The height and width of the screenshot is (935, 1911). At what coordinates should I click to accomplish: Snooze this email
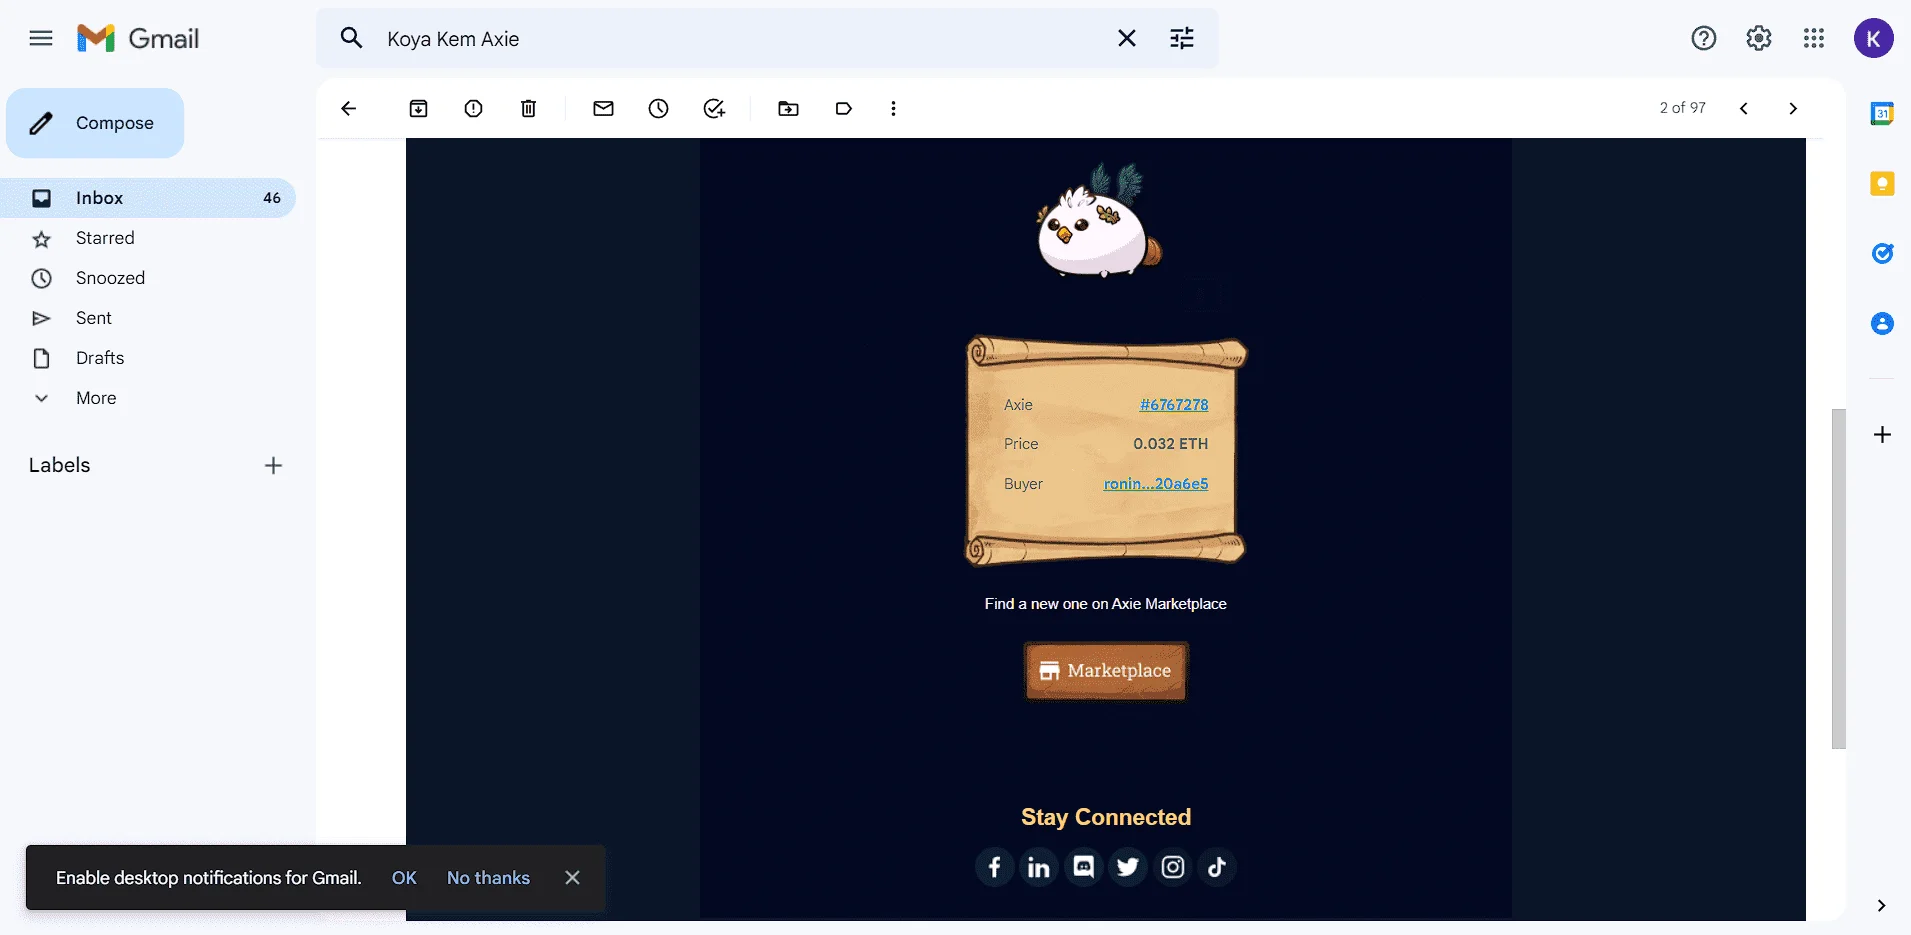tap(659, 109)
